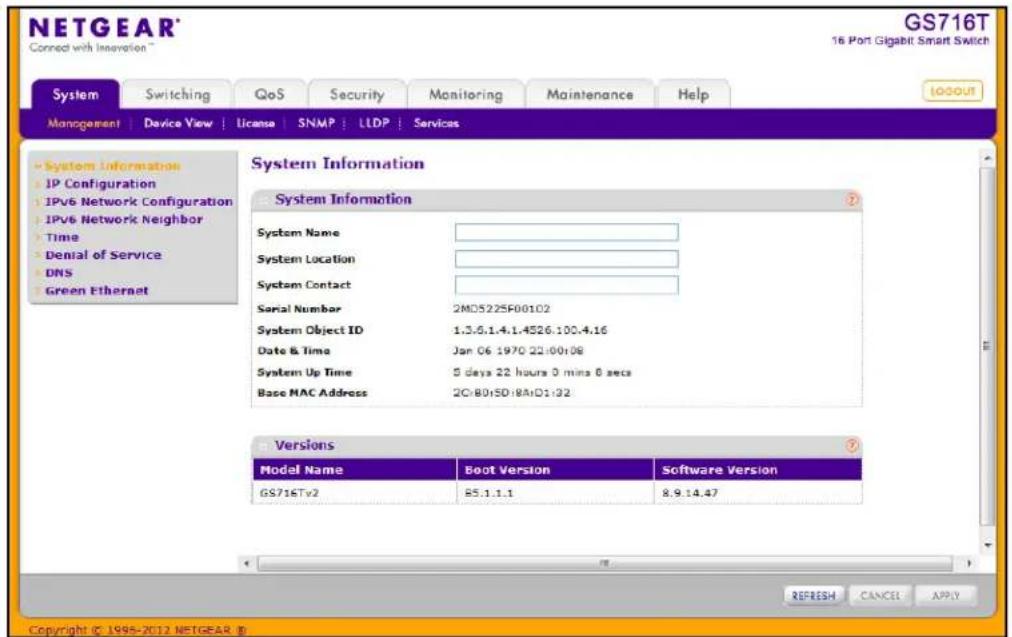Click the REFRESH button

(x=813, y=596)
